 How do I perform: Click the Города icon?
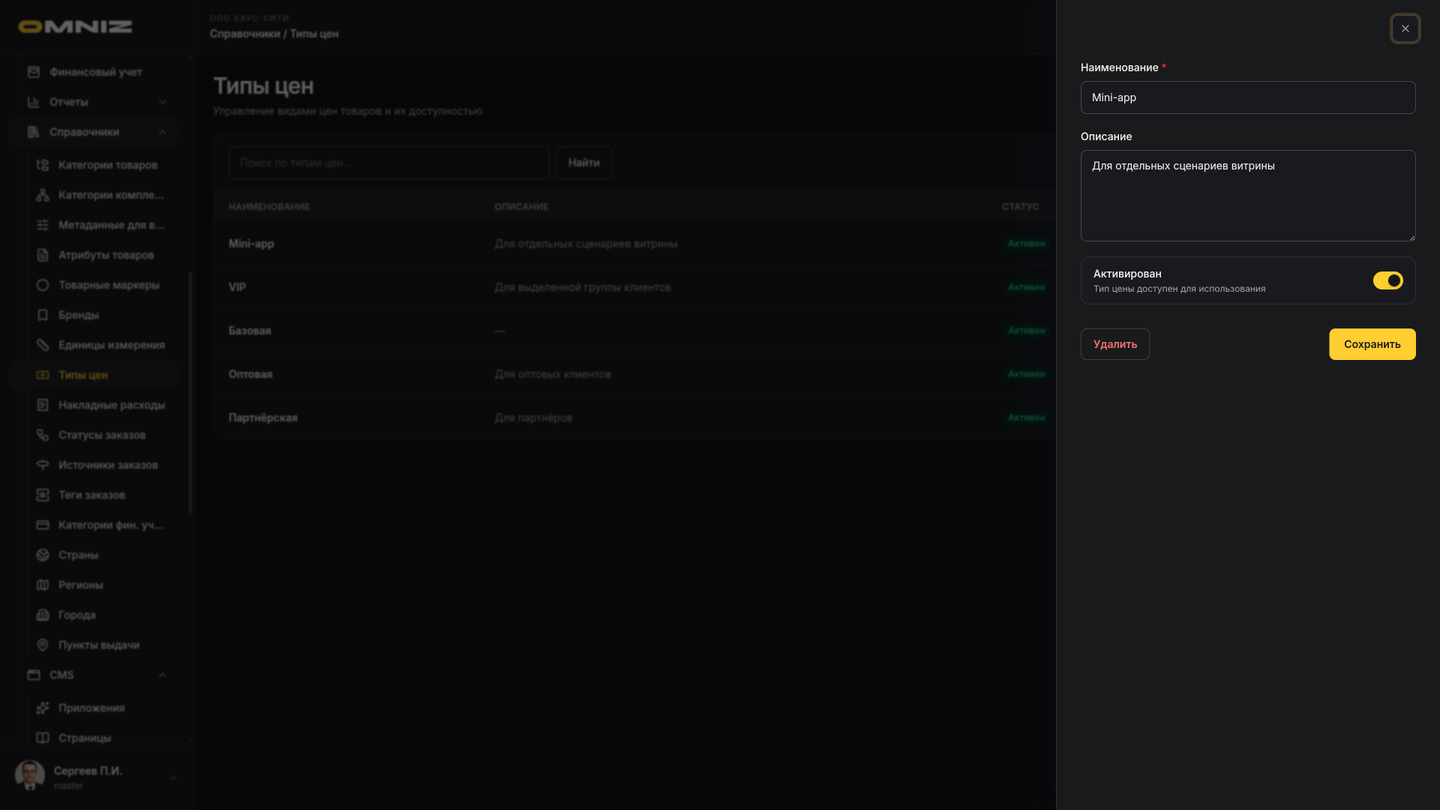pyautogui.click(x=42, y=615)
